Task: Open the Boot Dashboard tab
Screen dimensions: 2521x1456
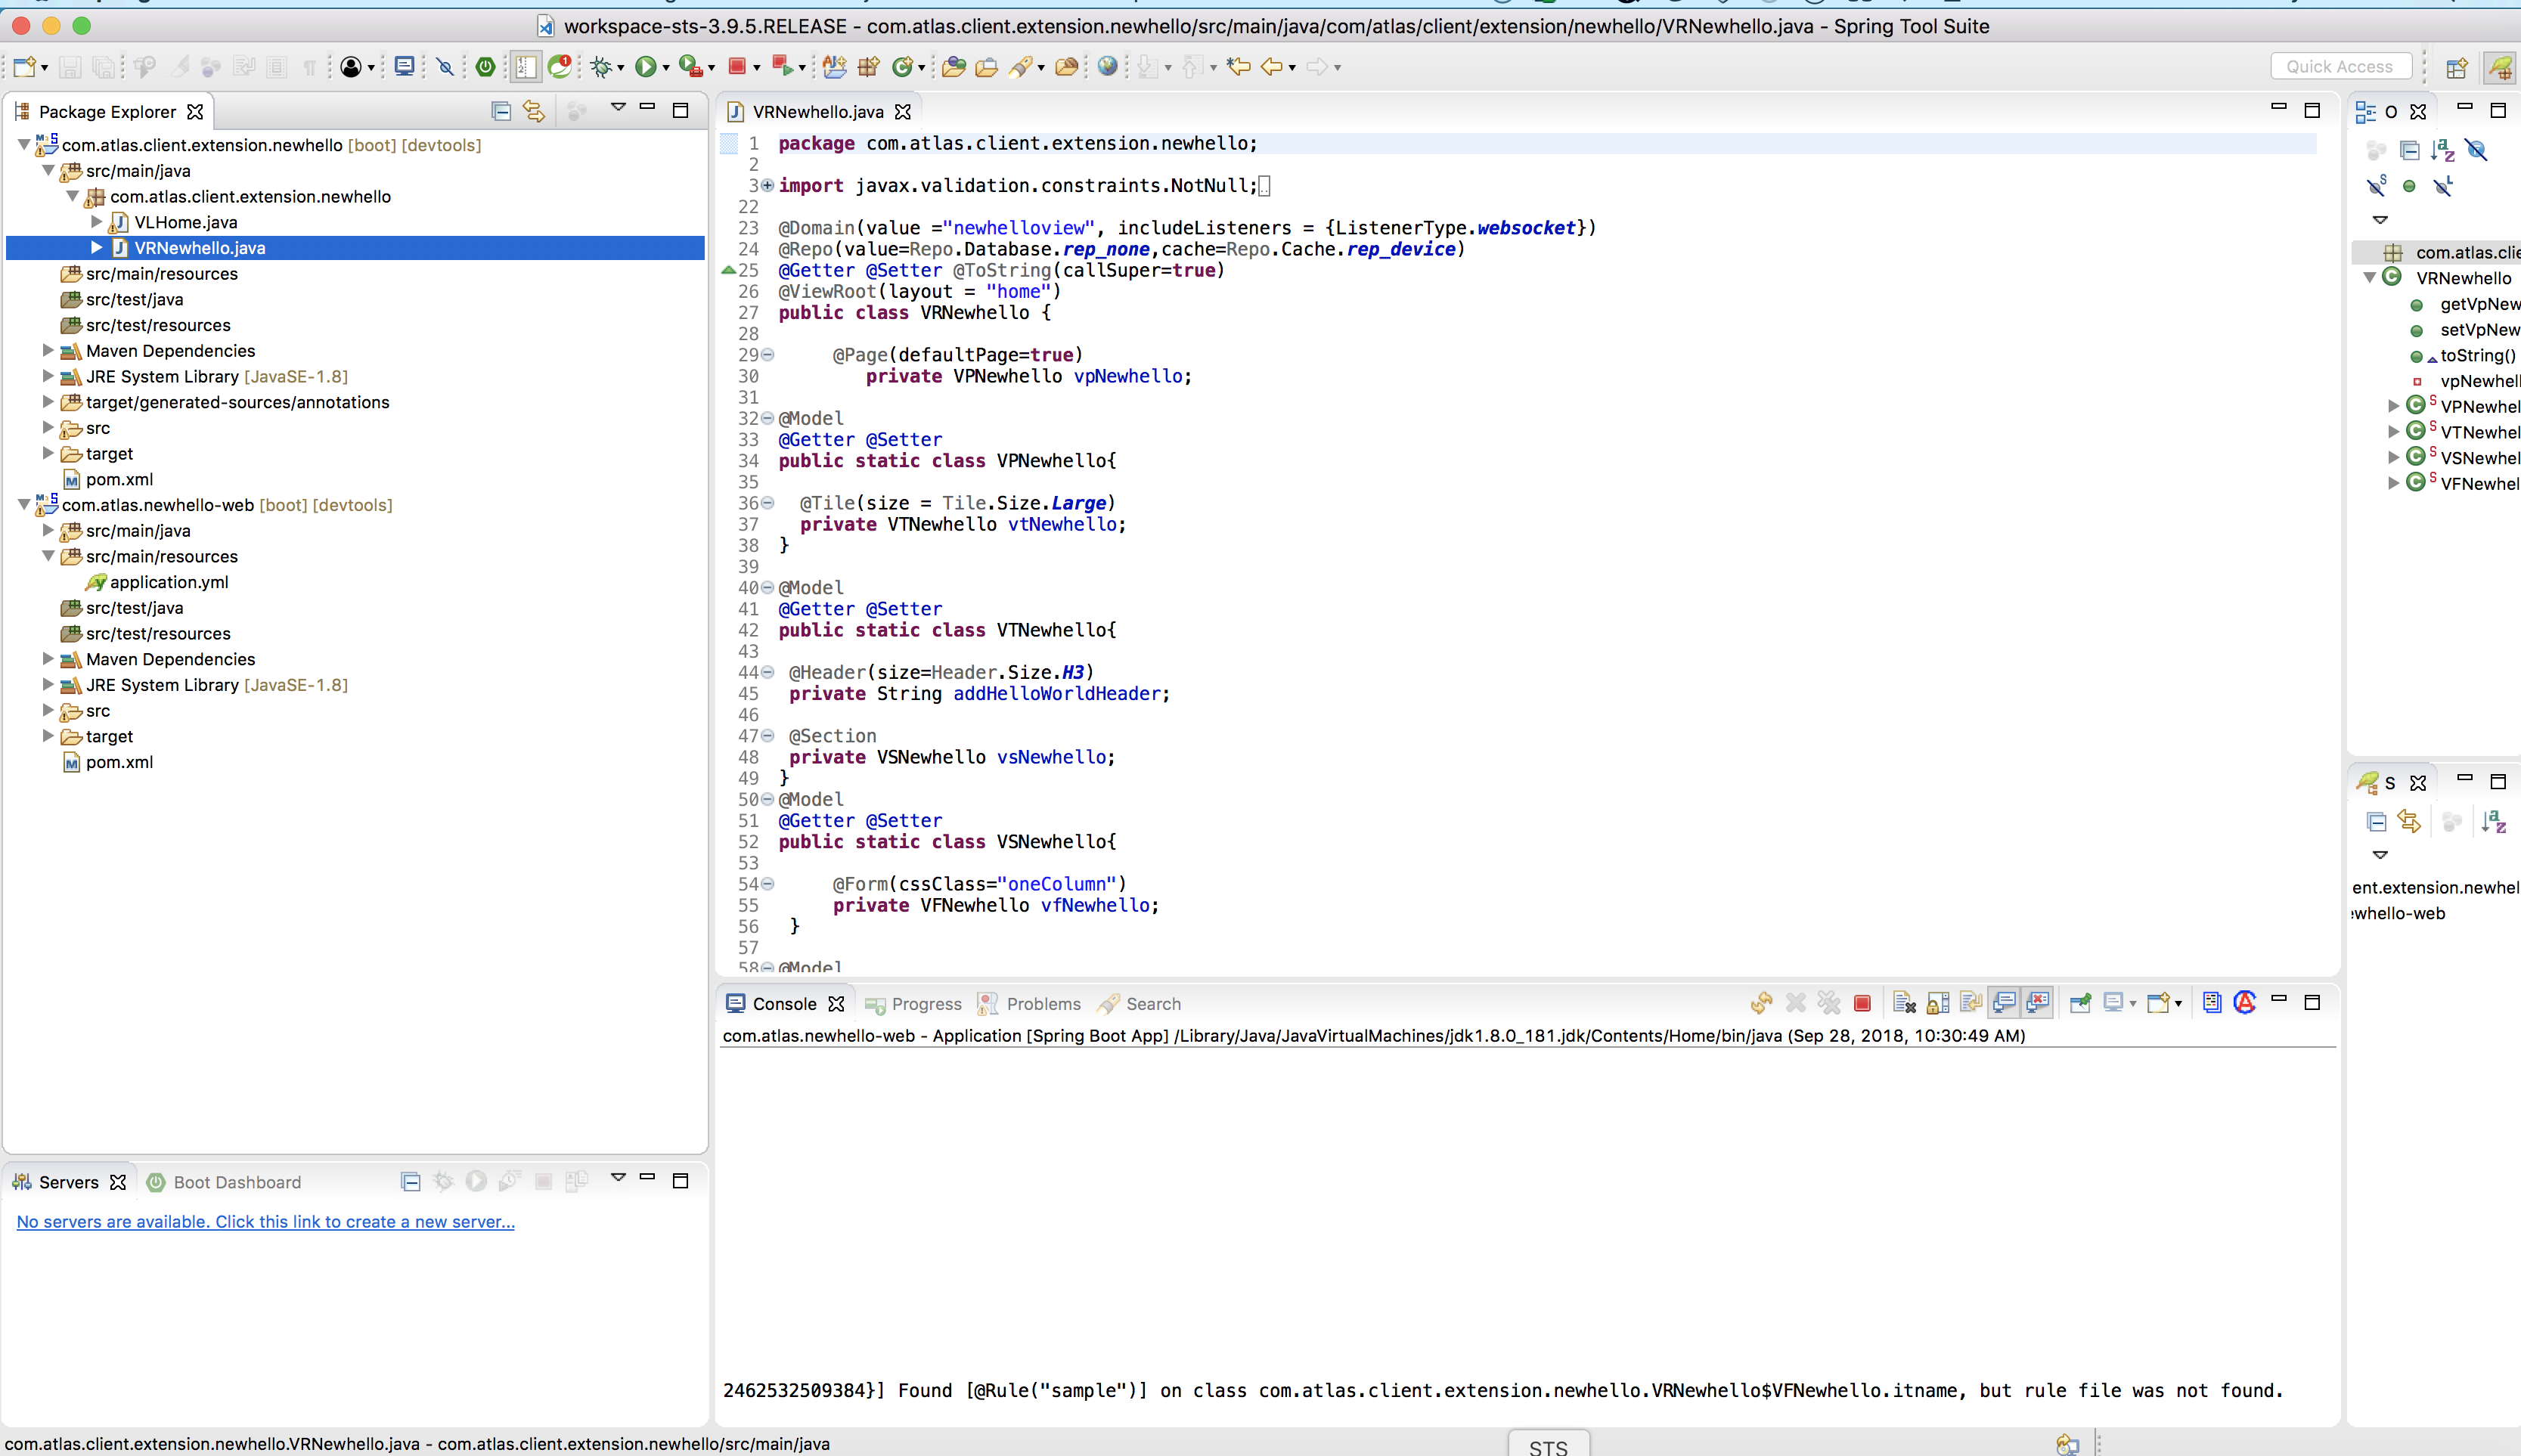Action: point(236,1182)
